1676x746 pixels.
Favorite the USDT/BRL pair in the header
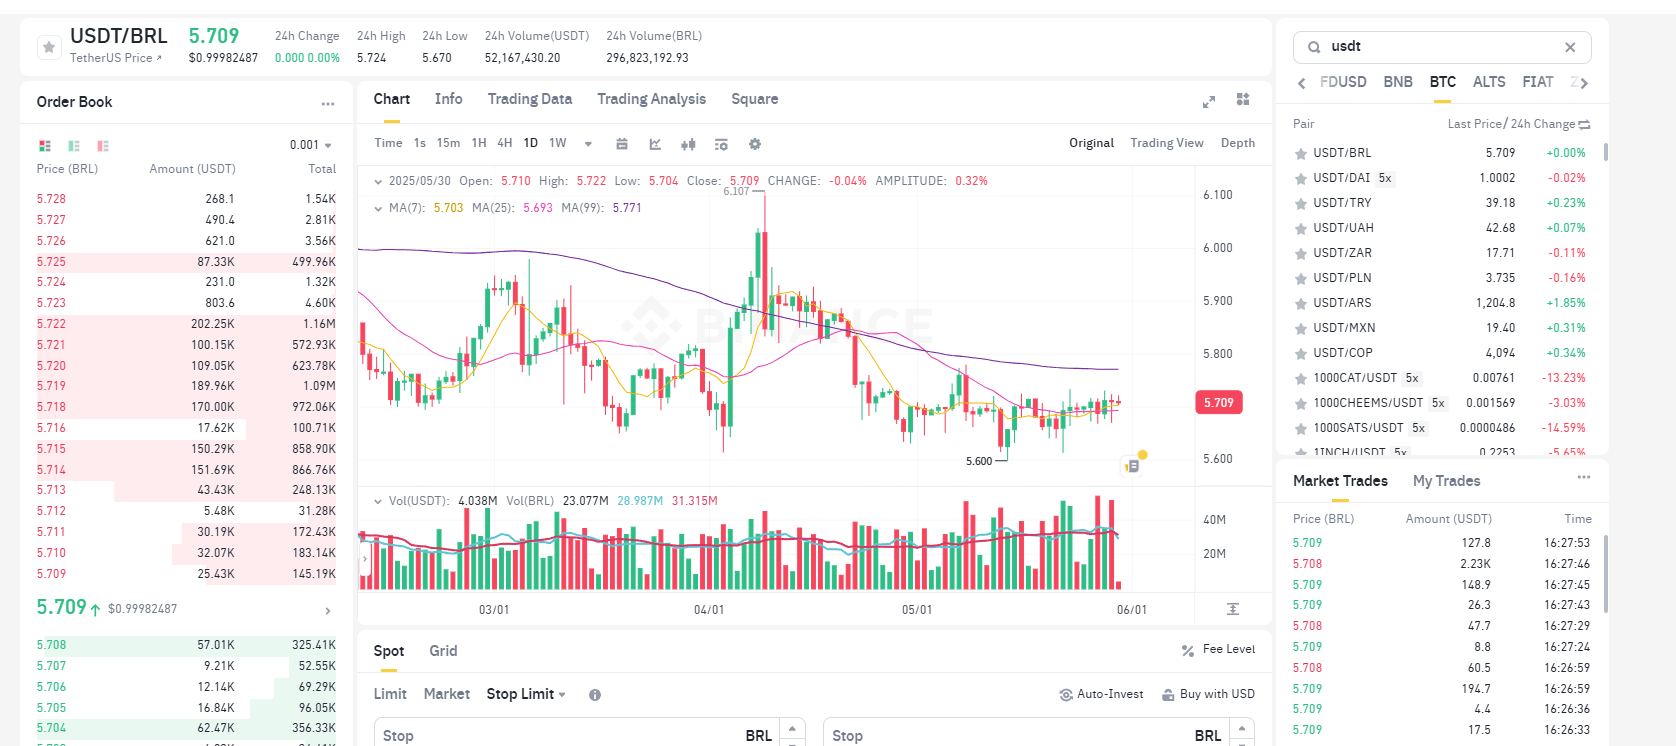point(49,47)
